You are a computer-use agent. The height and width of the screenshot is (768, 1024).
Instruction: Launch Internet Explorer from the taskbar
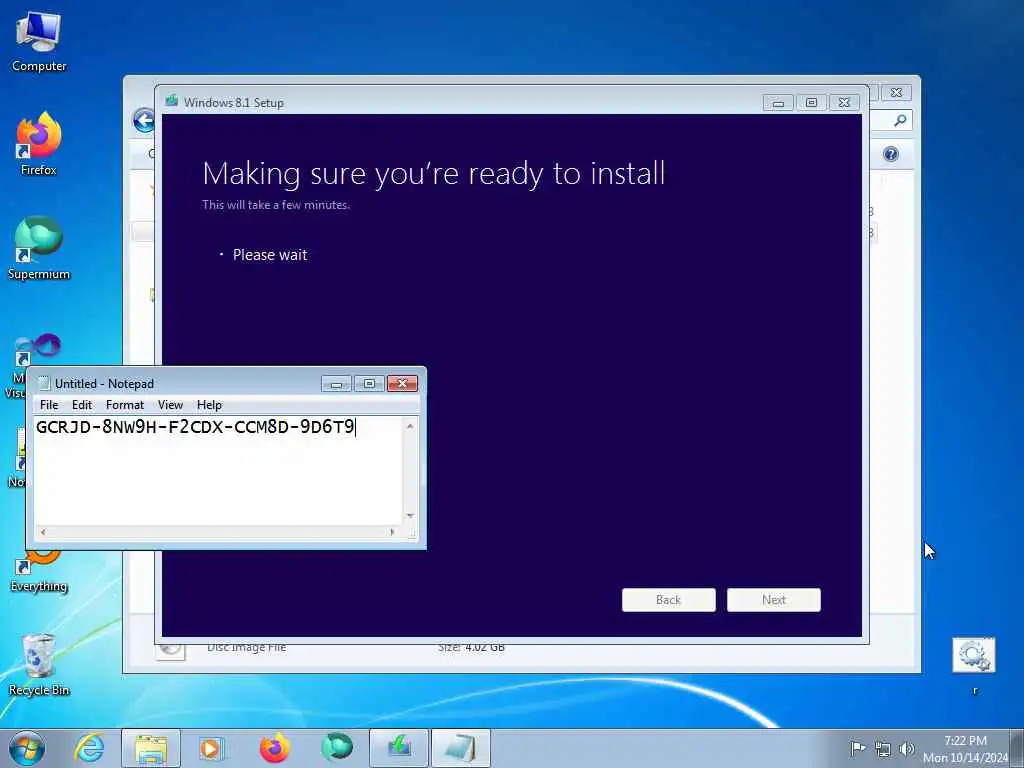[89, 748]
